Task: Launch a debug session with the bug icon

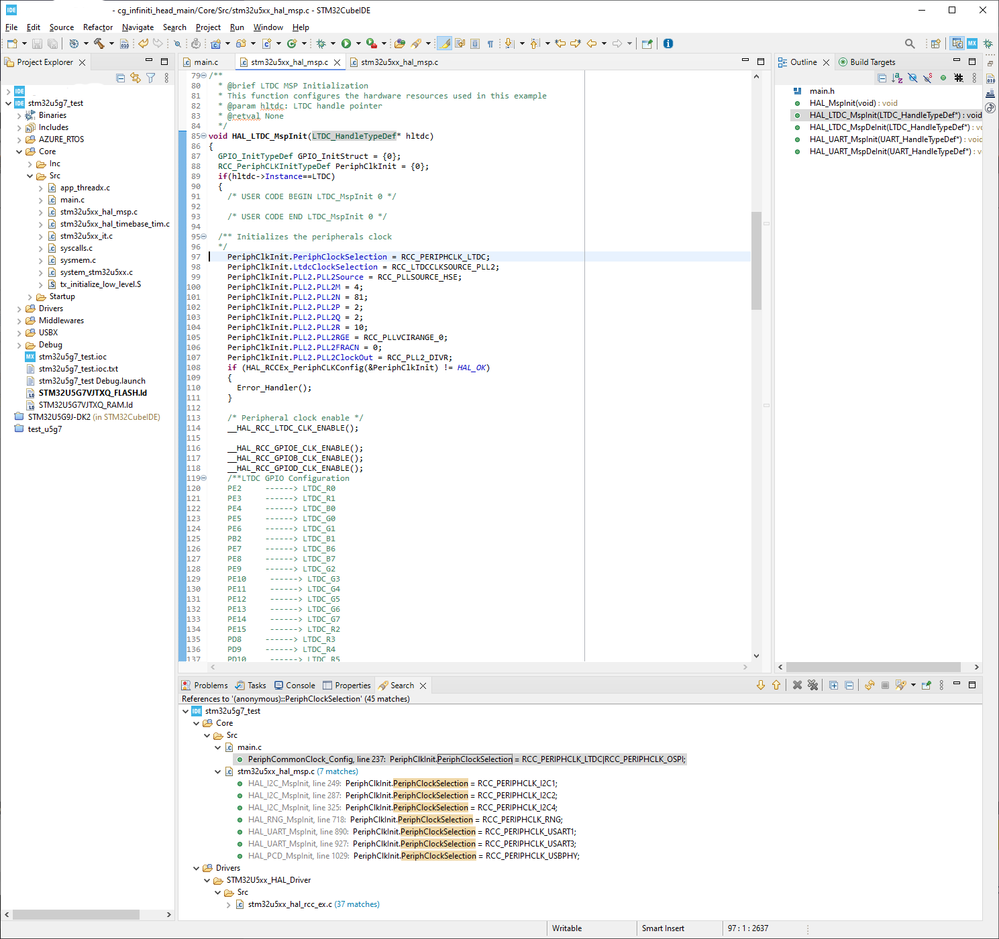Action: point(321,45)
